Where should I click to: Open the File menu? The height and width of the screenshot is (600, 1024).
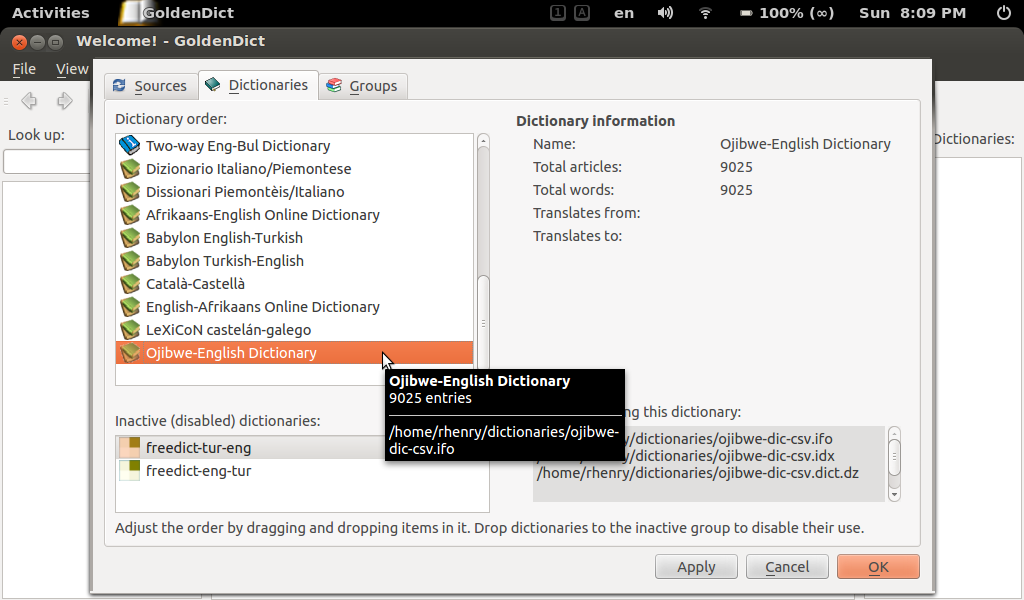point(24,69)
